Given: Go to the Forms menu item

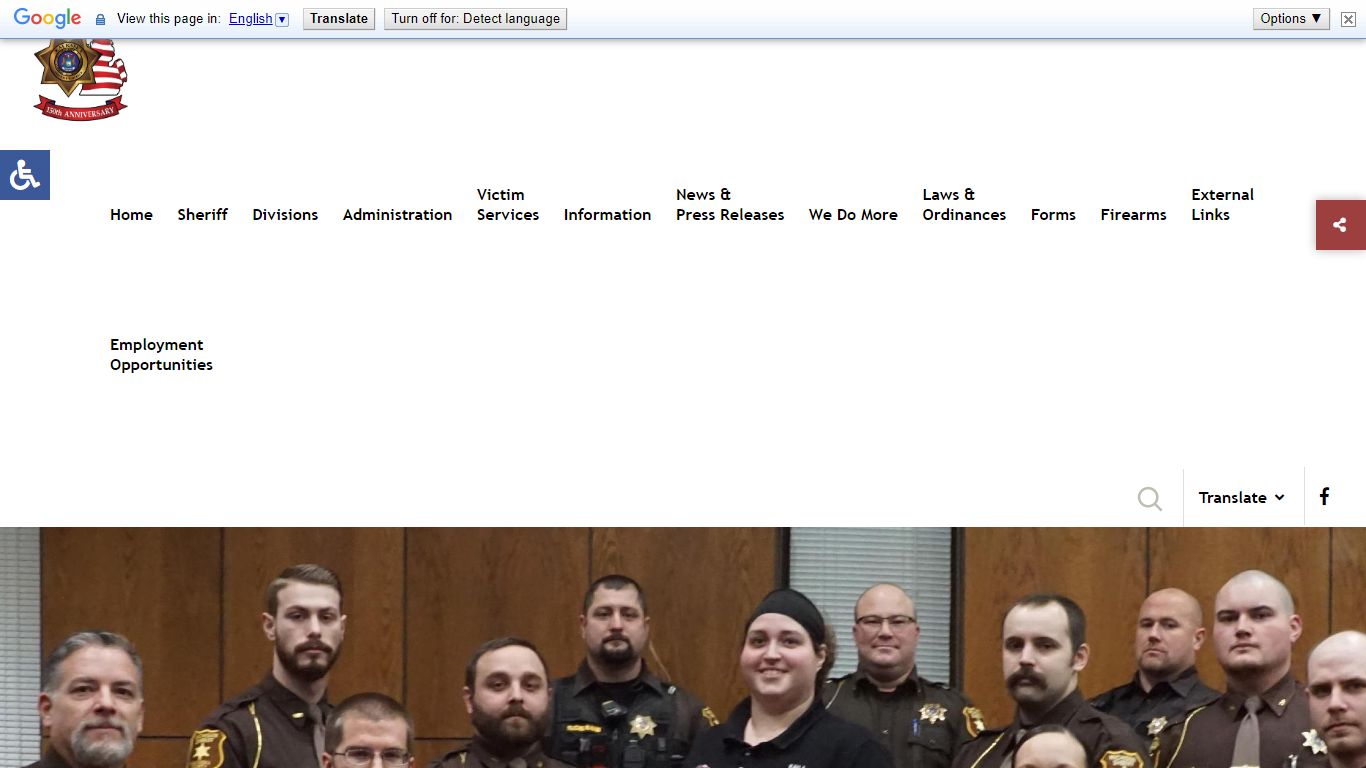Looking at the screenshot, I should pos(1053,215).
